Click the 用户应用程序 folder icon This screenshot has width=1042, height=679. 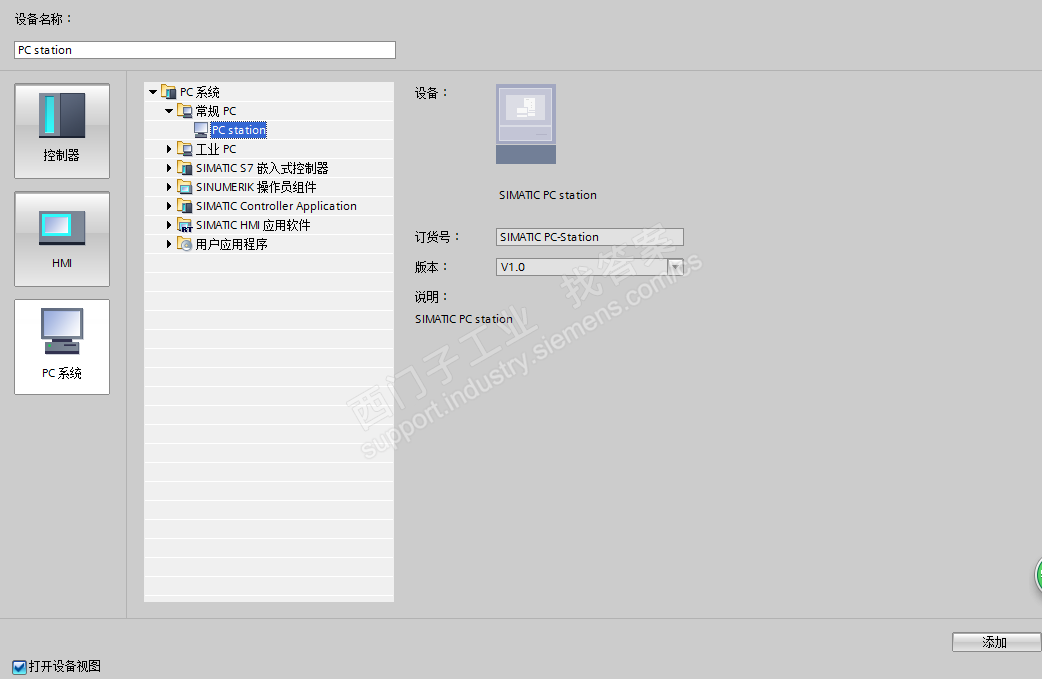(x=185, y=244)
